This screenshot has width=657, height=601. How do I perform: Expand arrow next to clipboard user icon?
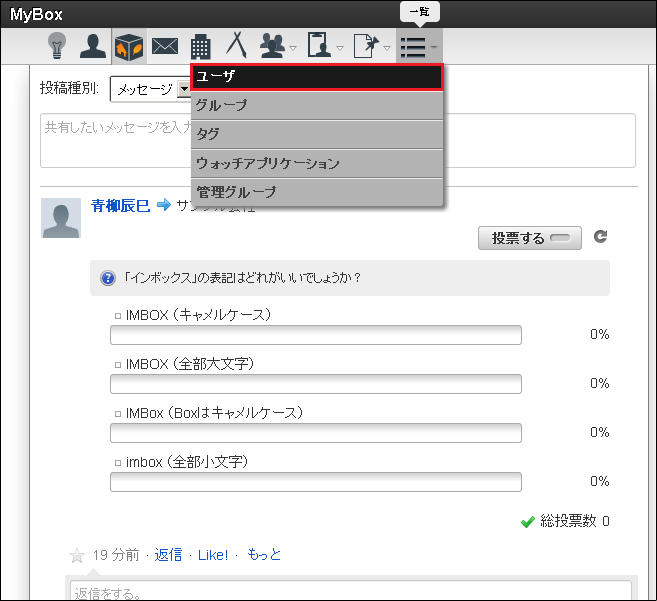340,48
